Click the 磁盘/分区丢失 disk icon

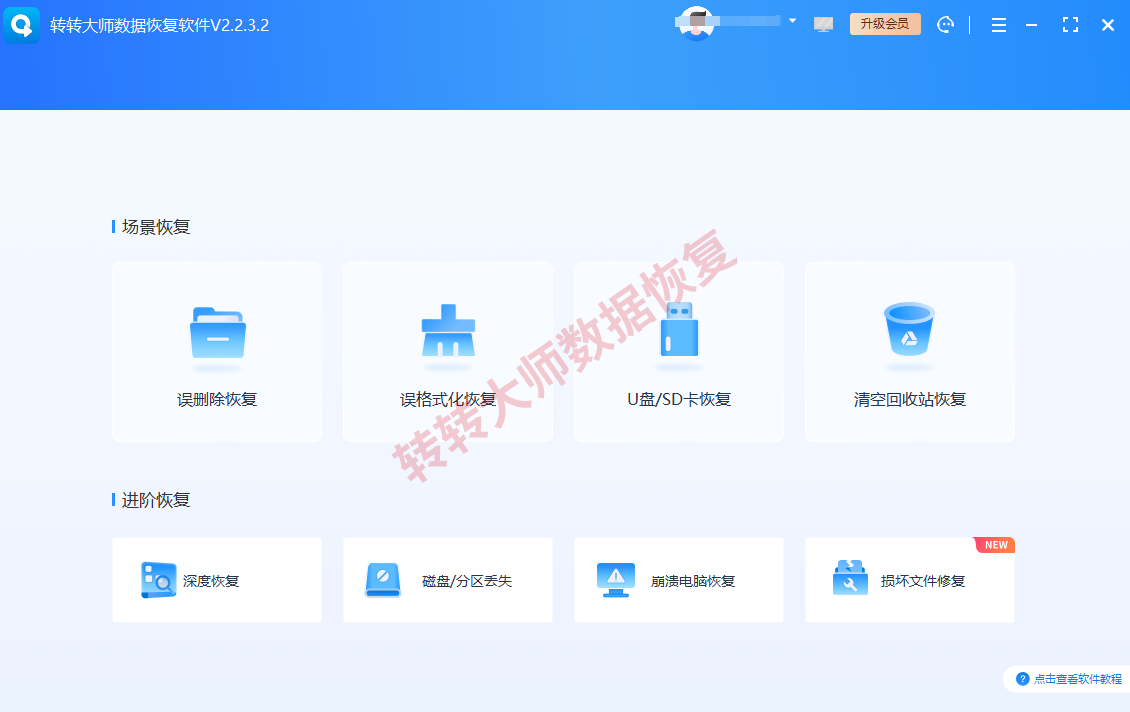click(383, 580)
